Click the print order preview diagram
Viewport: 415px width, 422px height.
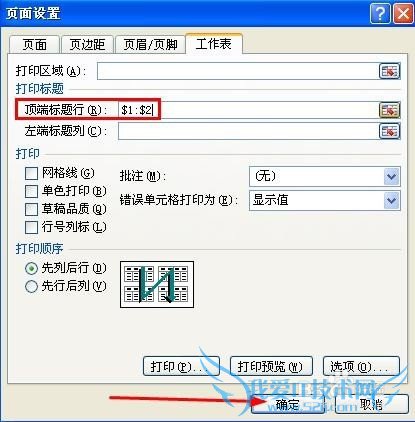pos(157,284)
